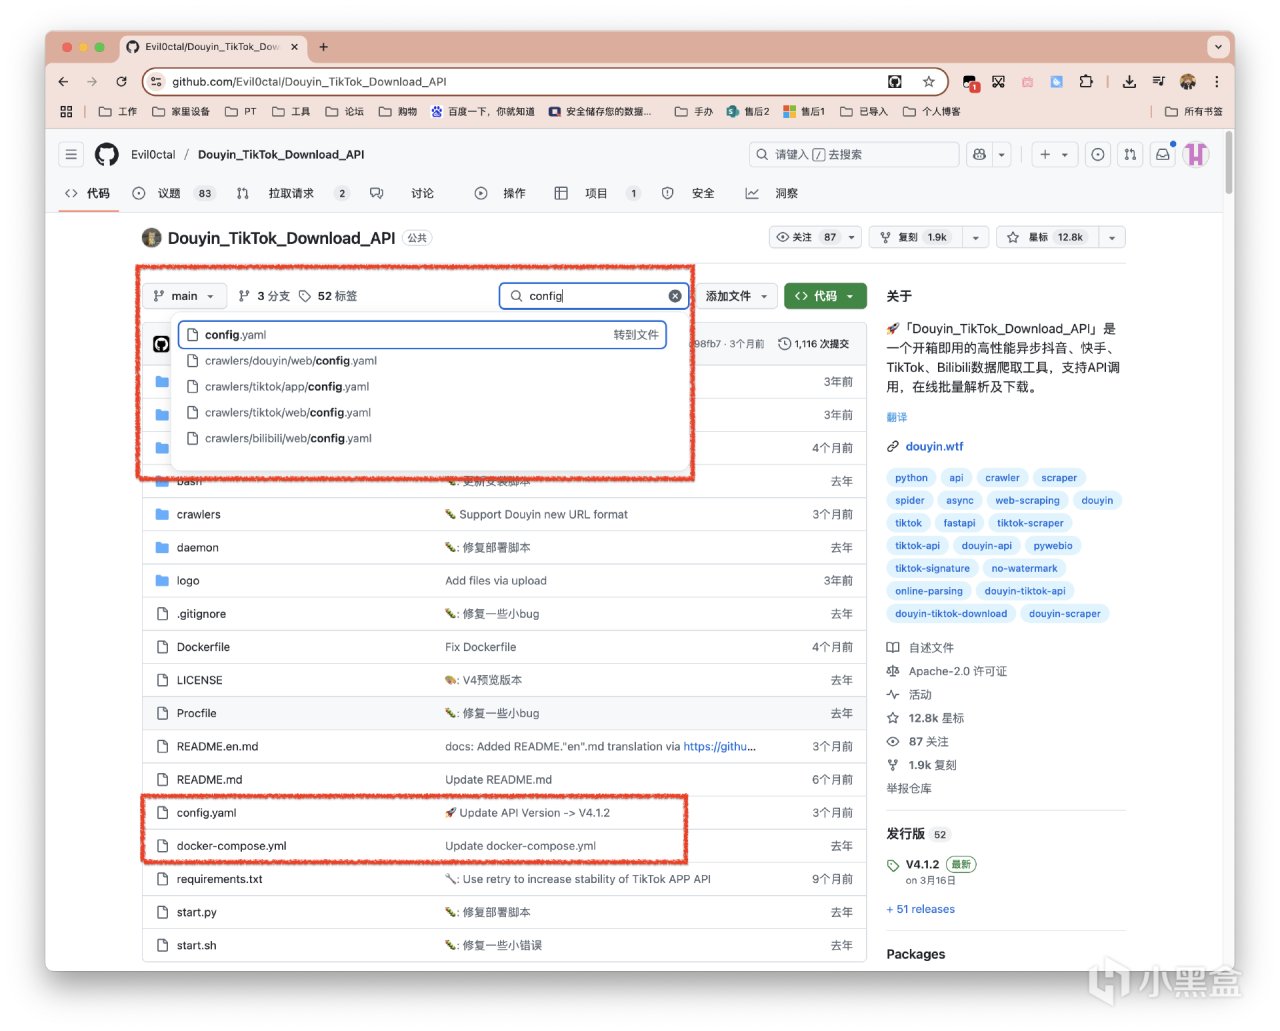Viewport: 1280px width, 1031px height.
Task: Bookmark this page with the star icon in the address bar
Action: (x=929, y=82)
